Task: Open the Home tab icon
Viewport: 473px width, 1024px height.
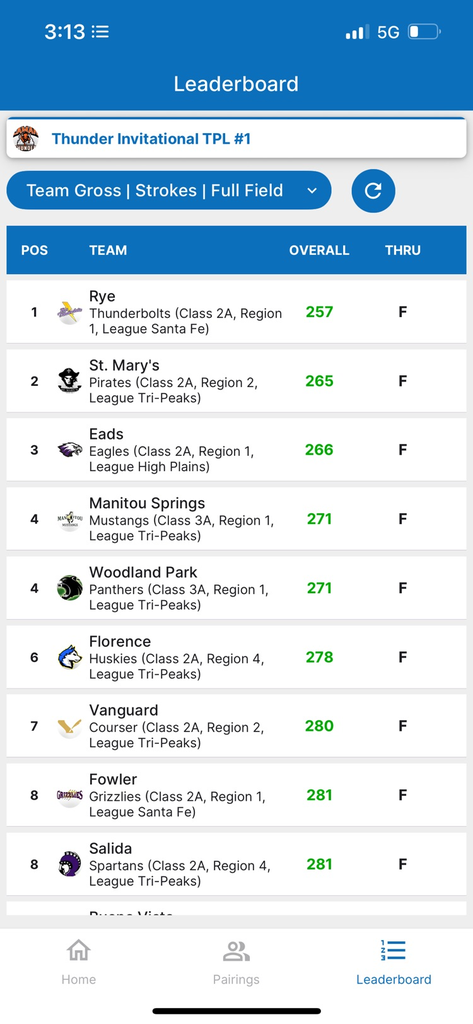Action: tap(78, 950)
